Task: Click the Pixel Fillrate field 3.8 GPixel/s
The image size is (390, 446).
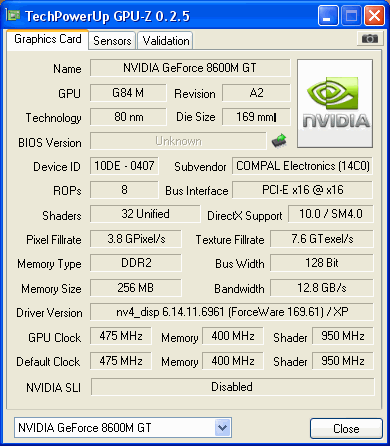Action: click(136, 239)
